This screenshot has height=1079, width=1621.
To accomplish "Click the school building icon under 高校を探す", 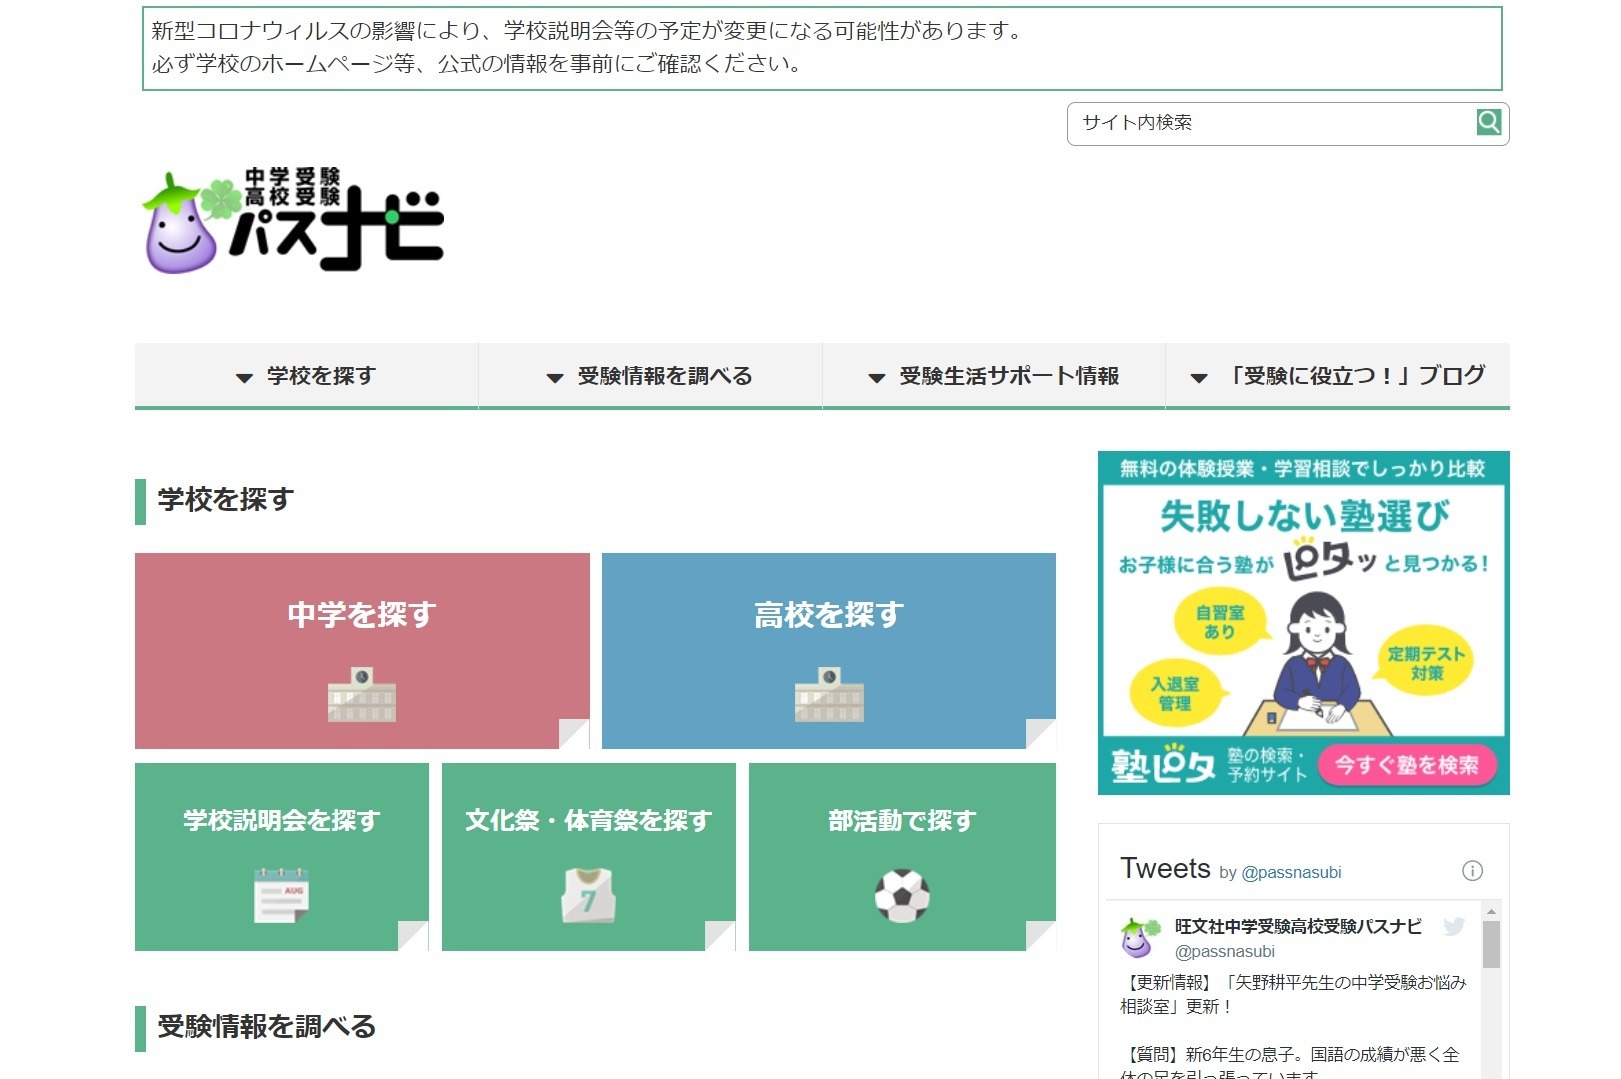I will click(829, 694).
